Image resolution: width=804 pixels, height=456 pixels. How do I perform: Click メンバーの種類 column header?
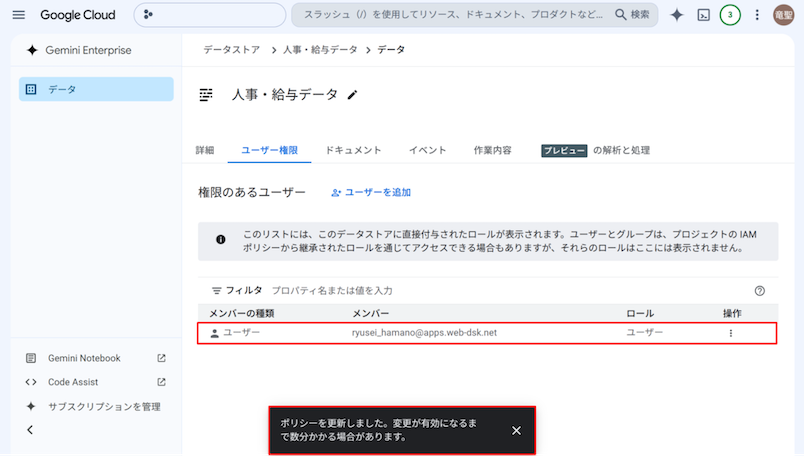[x=242, y=313]
